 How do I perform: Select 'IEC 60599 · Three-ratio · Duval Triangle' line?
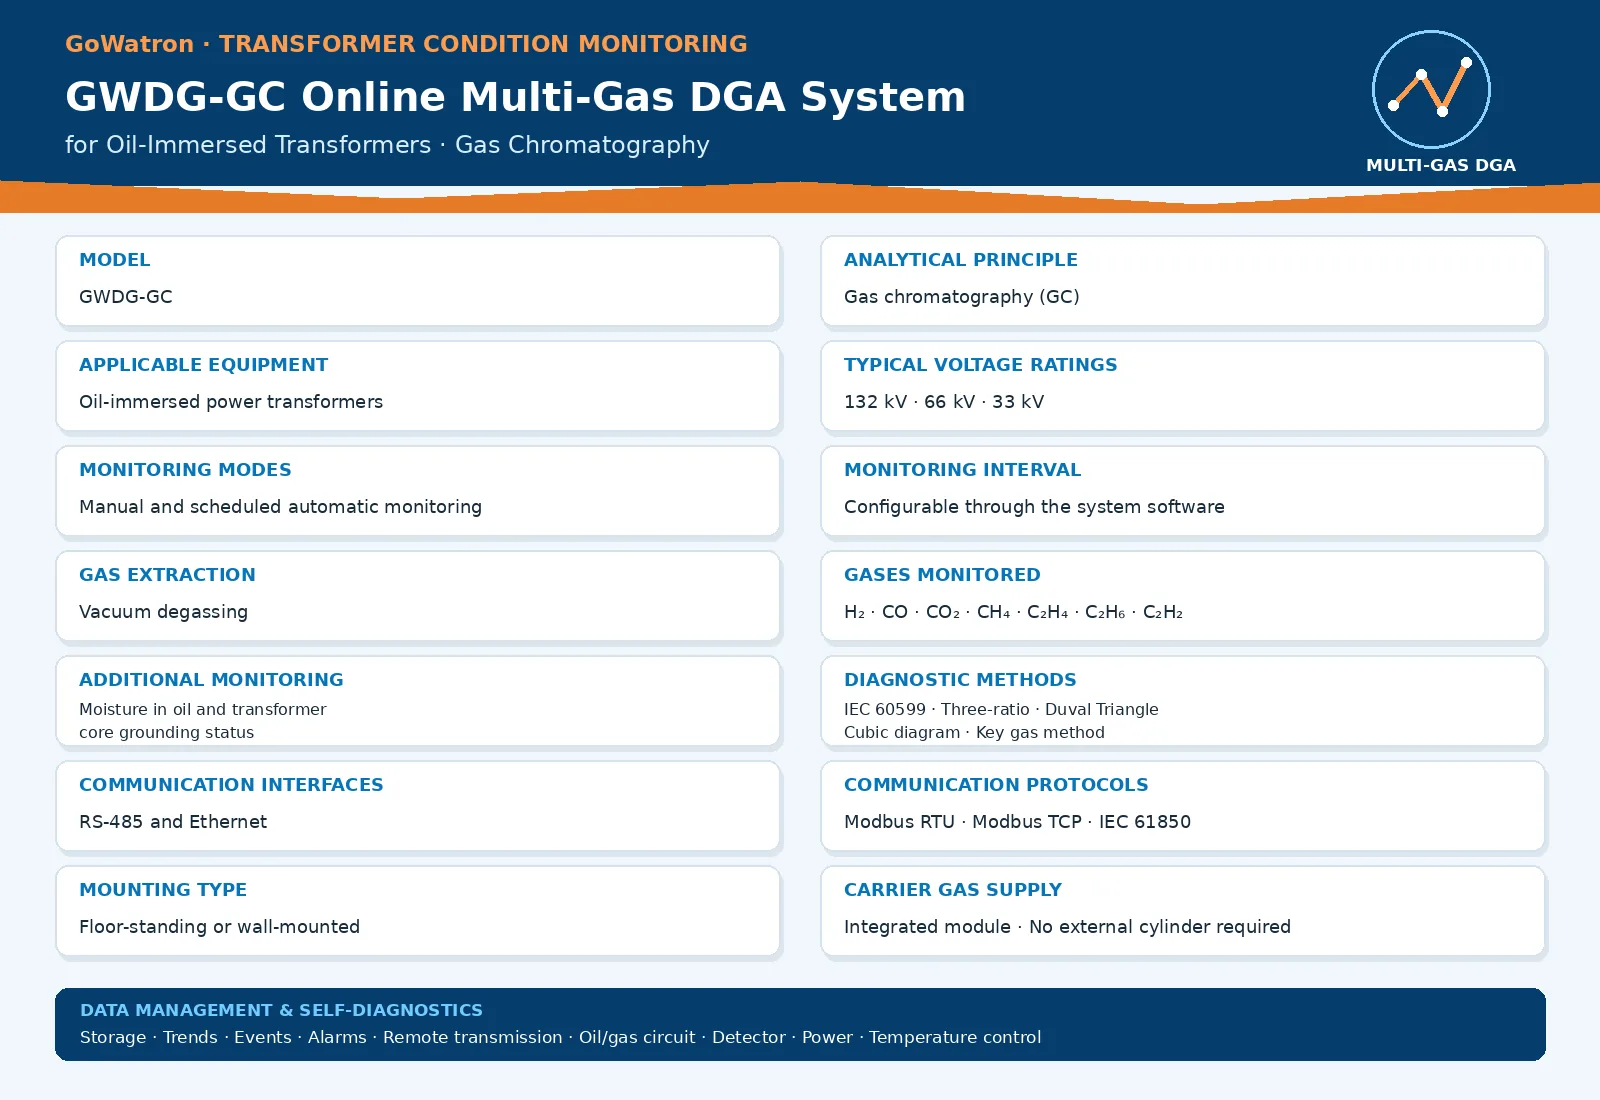pyautogui.click(x=1002, y=709)
